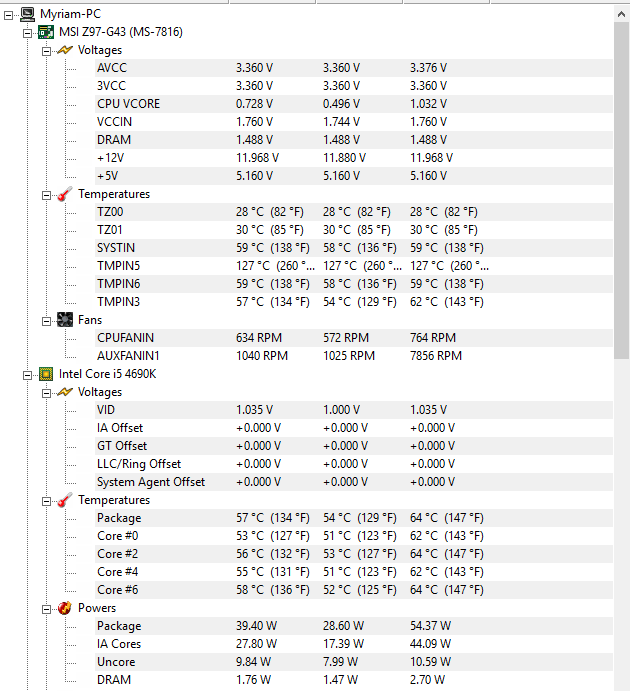Screen dimensions: 630x691
Task: Click the motherboard Voltages lightning icon
Action: click(x=65, y=50)
